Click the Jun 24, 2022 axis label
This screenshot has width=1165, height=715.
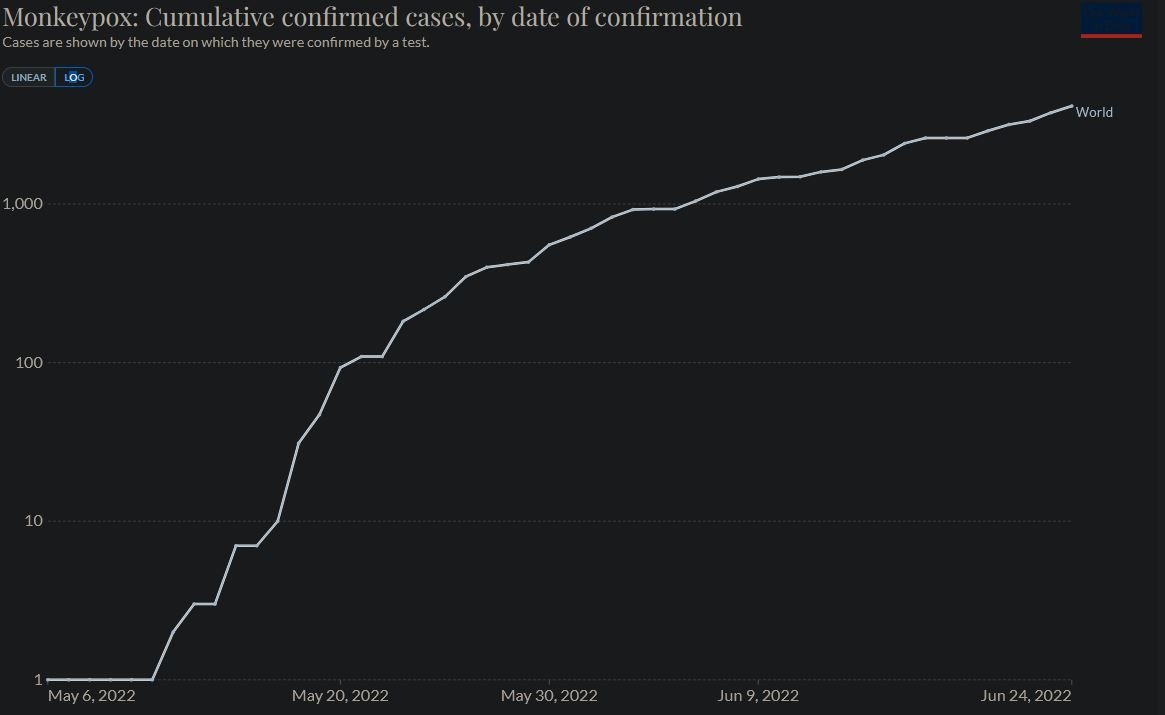pyautogui.click(x=1026, y=696)
